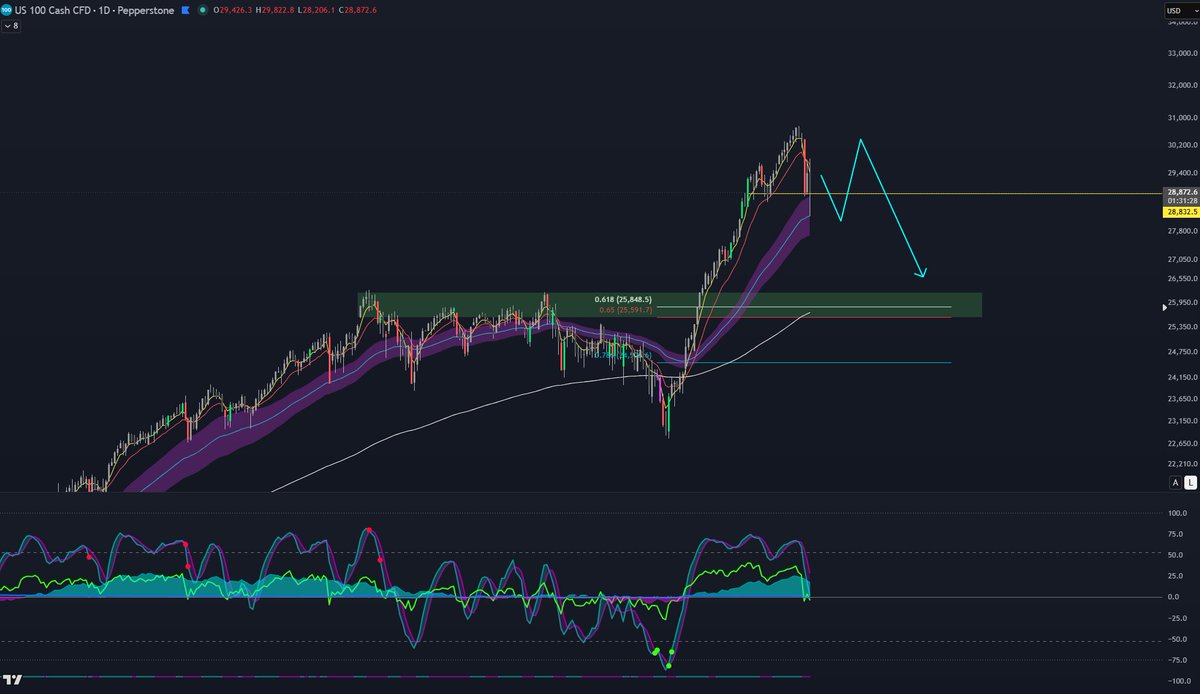Click the oscillator axis label 100.0
The height and width of the screenshot is (694, 1200).
(1177, 513)
